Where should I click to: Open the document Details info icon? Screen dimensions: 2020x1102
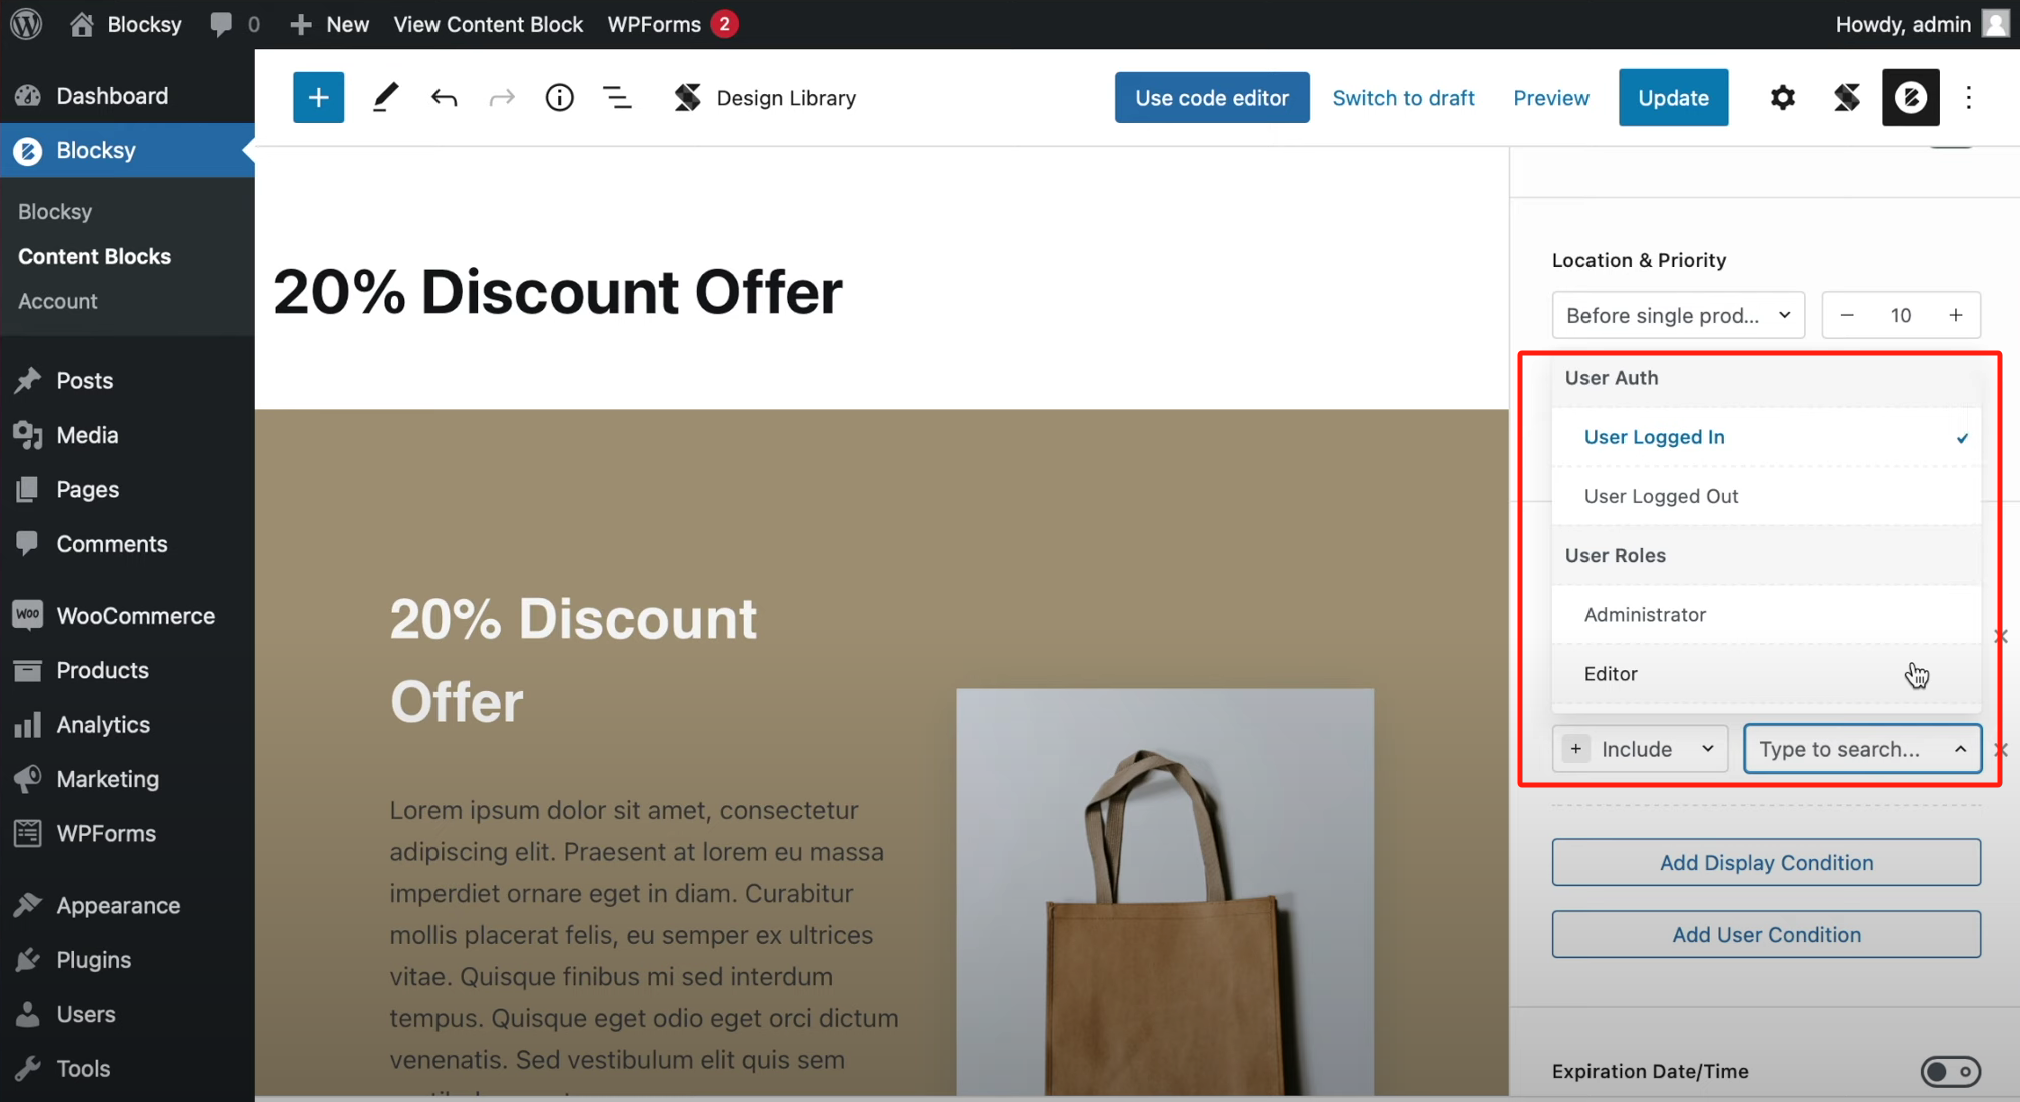coord(559,97)
